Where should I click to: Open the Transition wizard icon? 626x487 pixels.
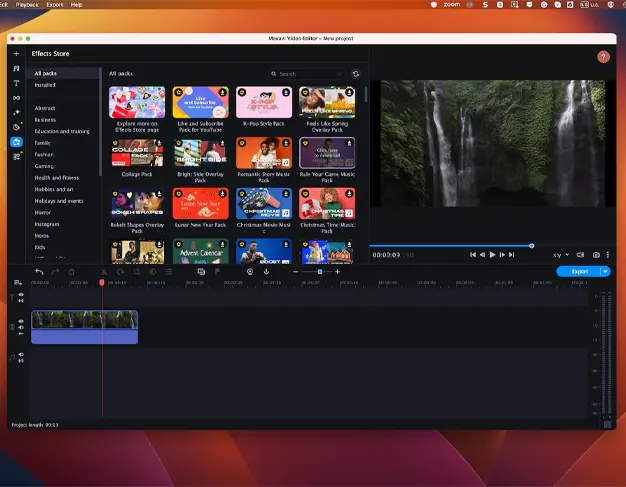tap(201, 272)
